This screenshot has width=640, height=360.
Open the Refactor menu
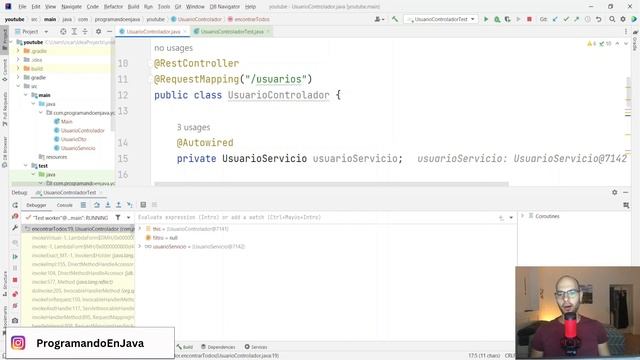[113, 7]
